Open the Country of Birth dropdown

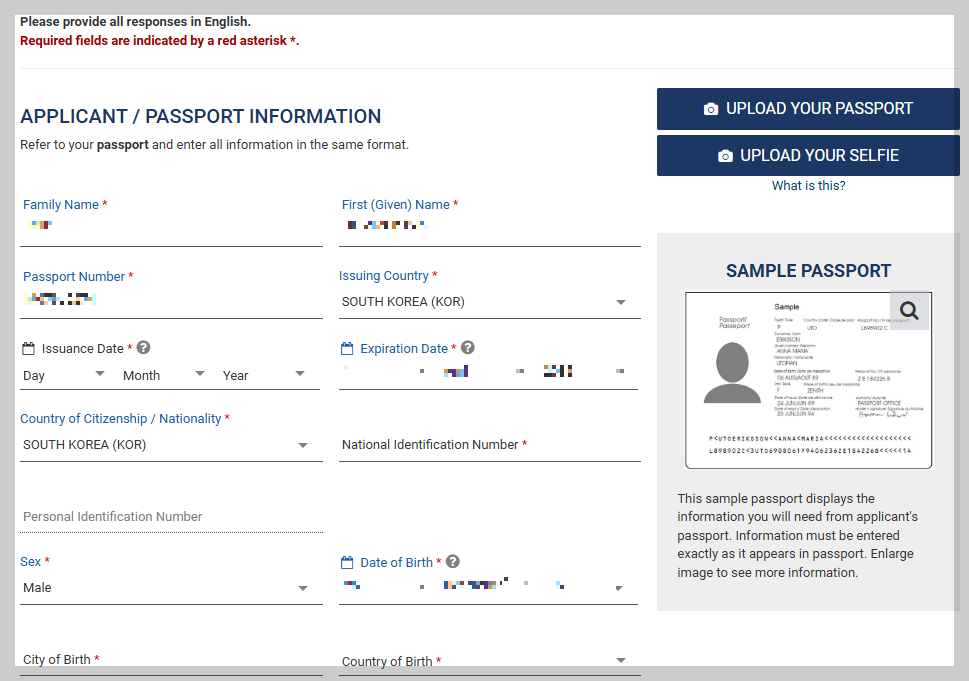point(489,661)
